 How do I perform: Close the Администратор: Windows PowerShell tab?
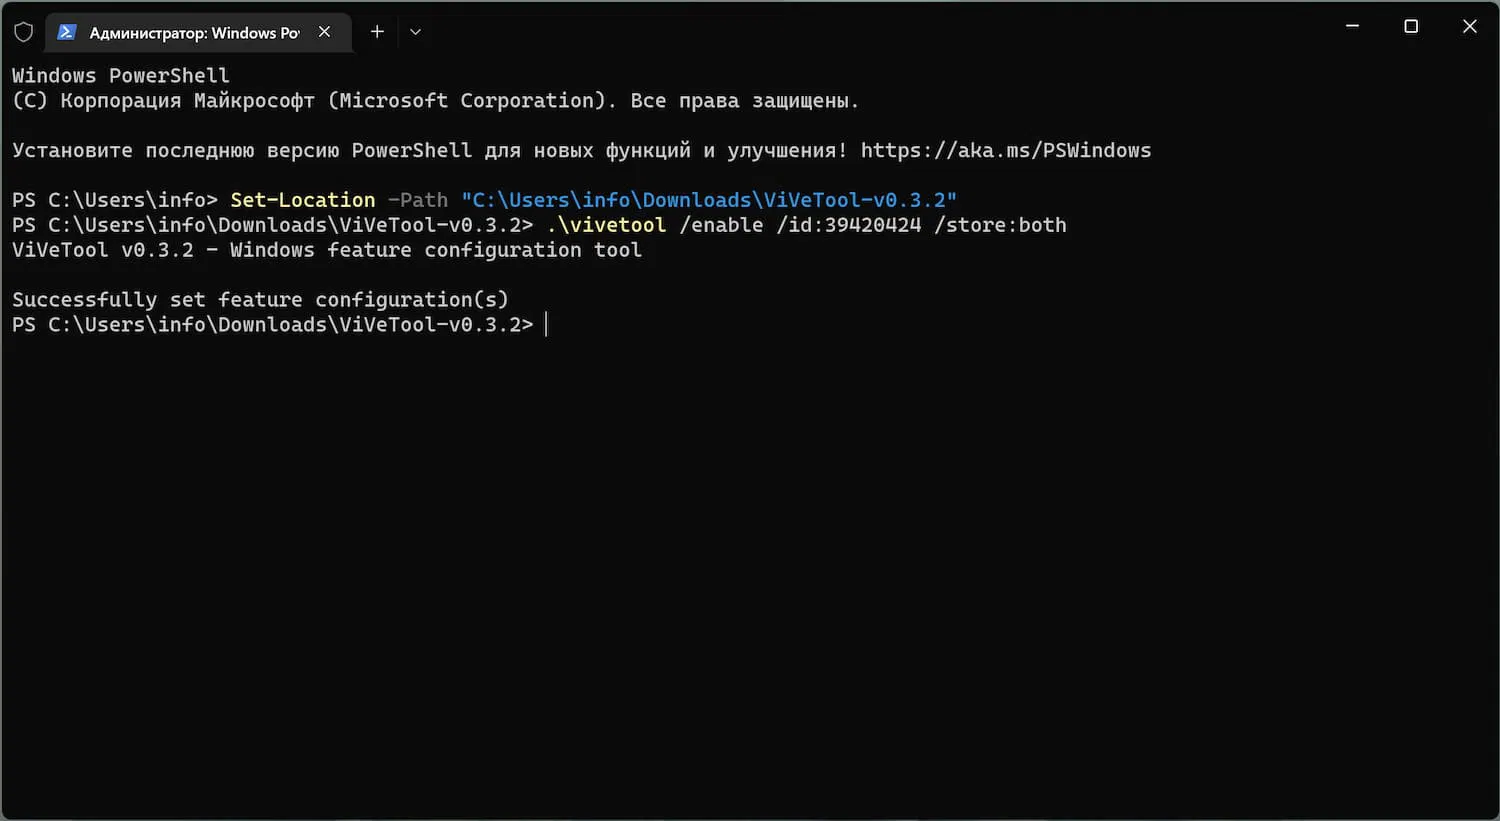tap(324, 32)
